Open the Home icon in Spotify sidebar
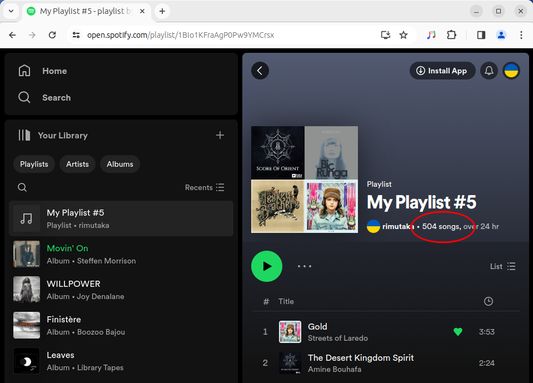Image resolution: width=533 pixels, height=383 pixels. point(24,71)
